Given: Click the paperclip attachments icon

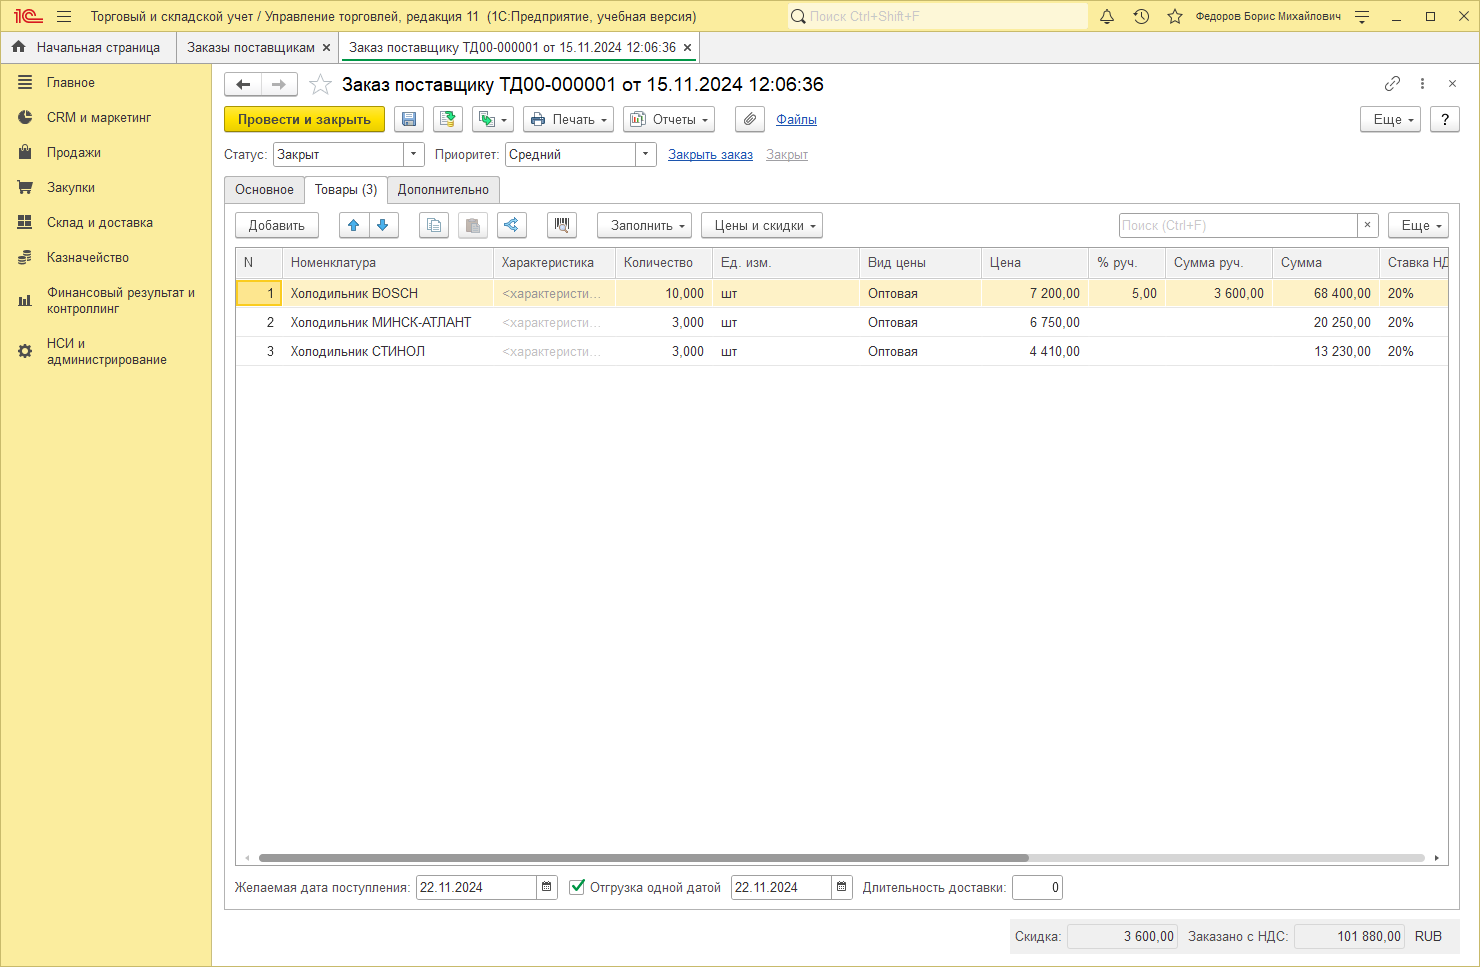Looking at the screenshot, I should point(750,119).
